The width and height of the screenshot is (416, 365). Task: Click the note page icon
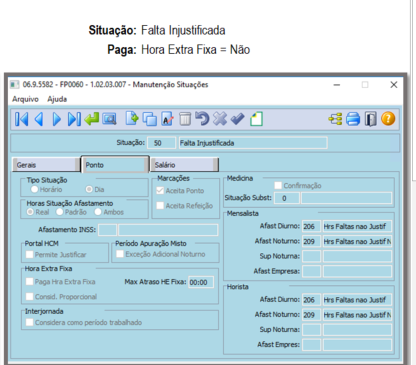tap(257, 119)
